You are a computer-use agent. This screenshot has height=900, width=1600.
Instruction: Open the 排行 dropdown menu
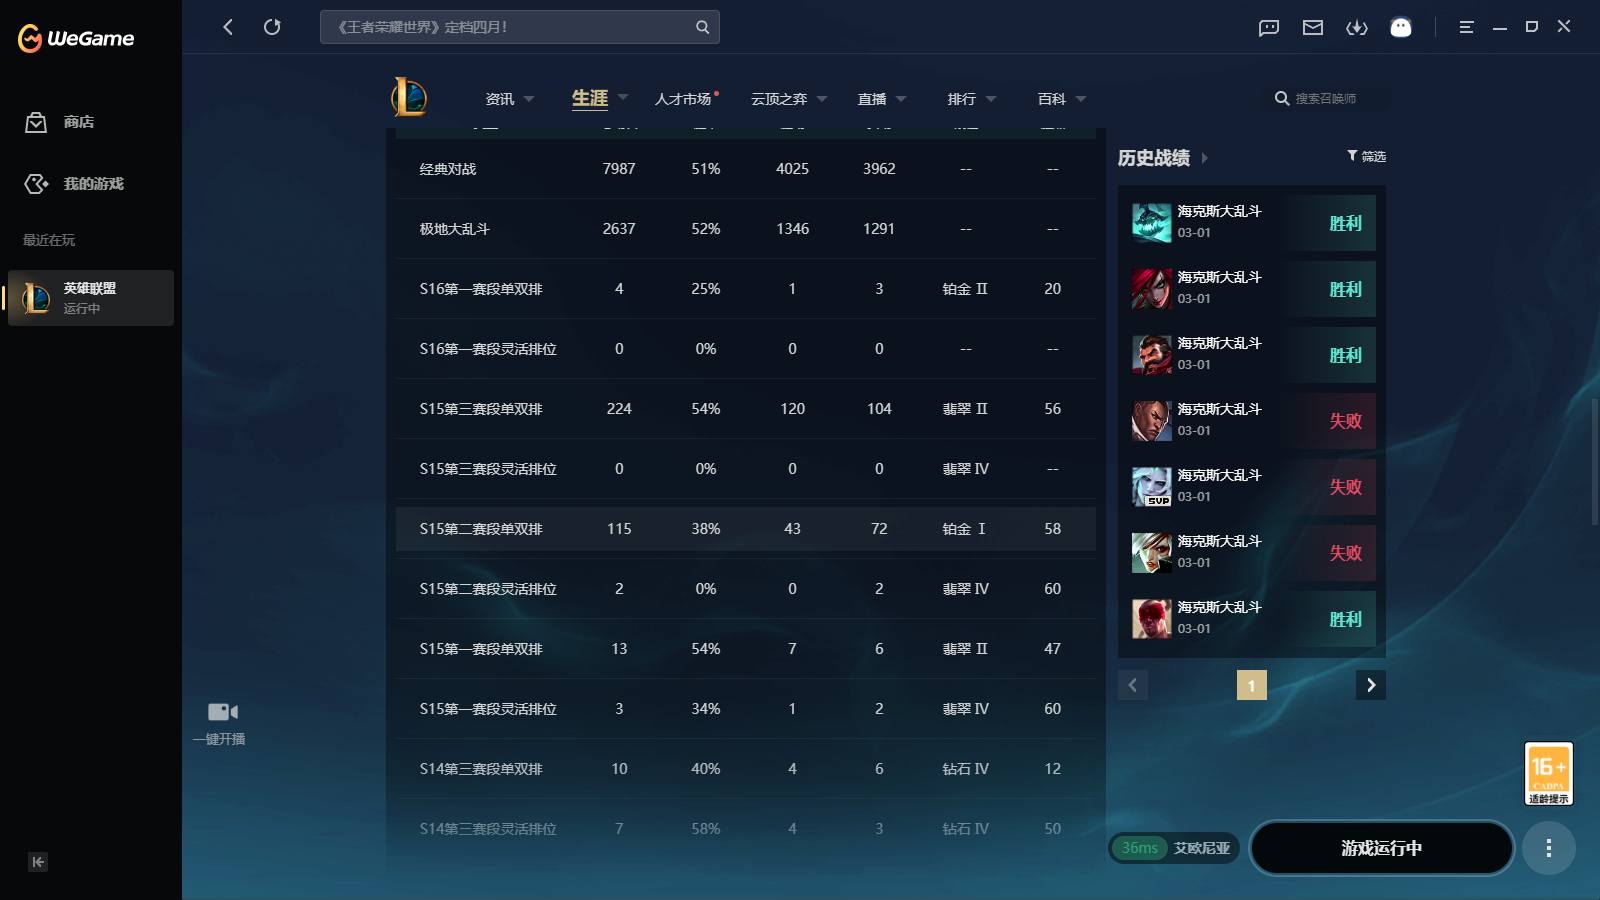972,99
